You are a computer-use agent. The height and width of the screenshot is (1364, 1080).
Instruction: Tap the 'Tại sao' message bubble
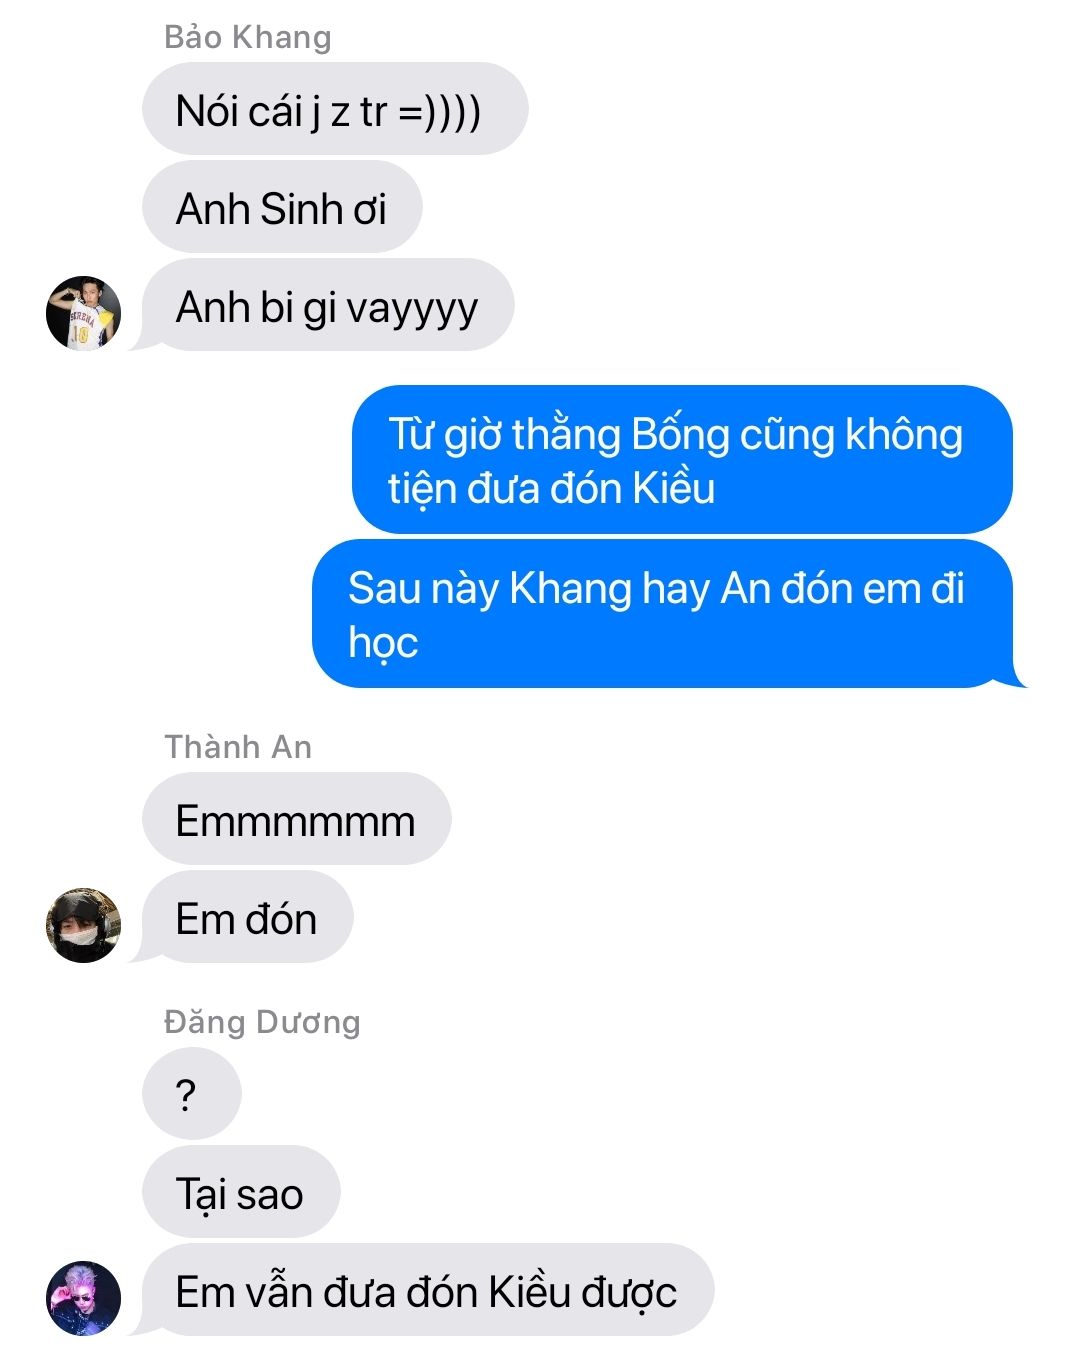click(241, 1192)
